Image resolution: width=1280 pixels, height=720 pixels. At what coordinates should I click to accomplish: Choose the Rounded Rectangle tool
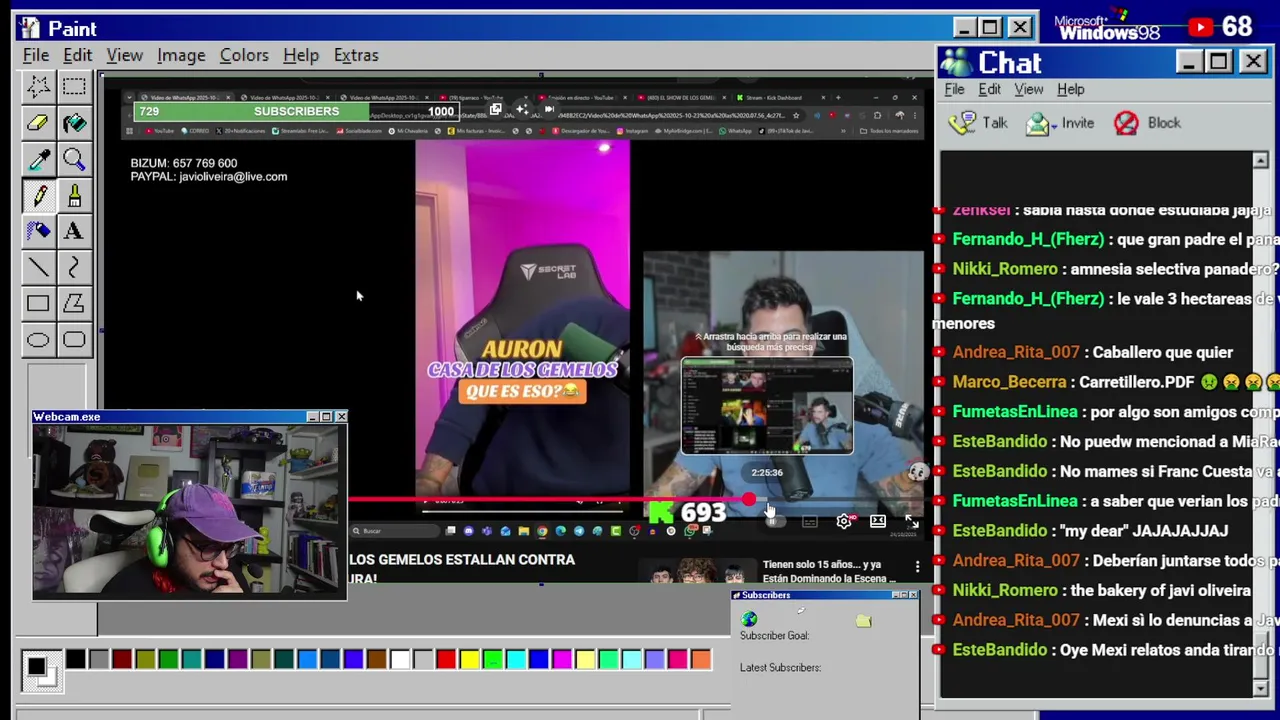point(74,339)
